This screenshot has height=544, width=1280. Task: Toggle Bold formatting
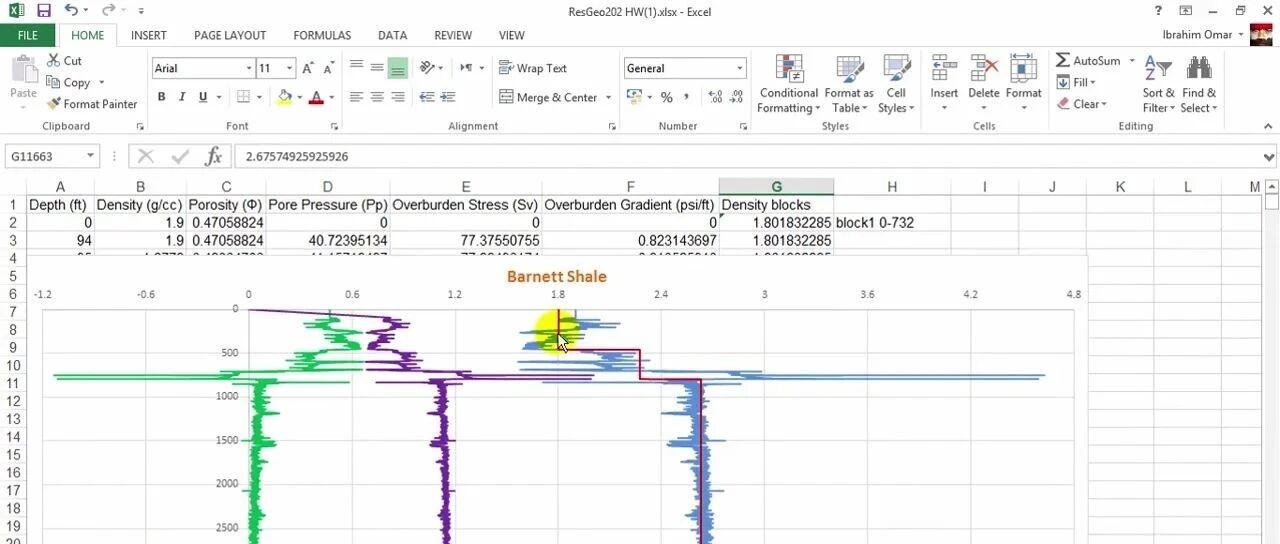pos(161,97)
